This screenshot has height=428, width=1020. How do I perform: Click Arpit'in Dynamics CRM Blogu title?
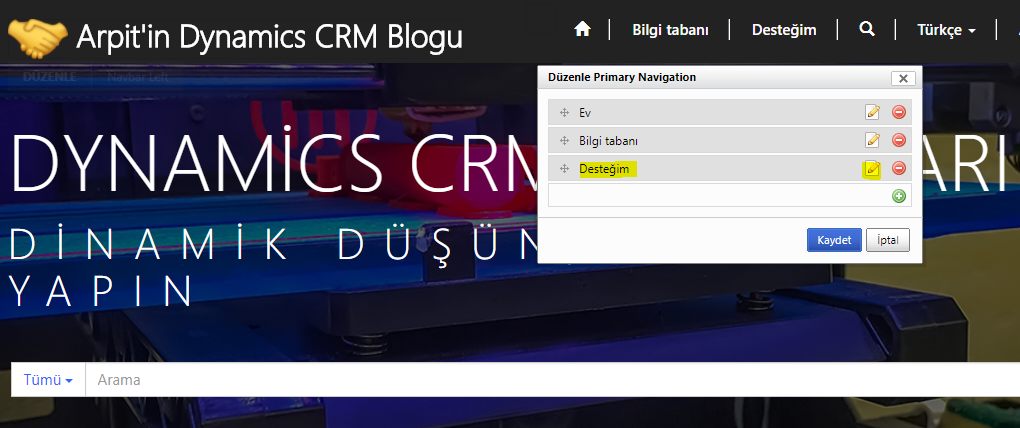[269, 38]
